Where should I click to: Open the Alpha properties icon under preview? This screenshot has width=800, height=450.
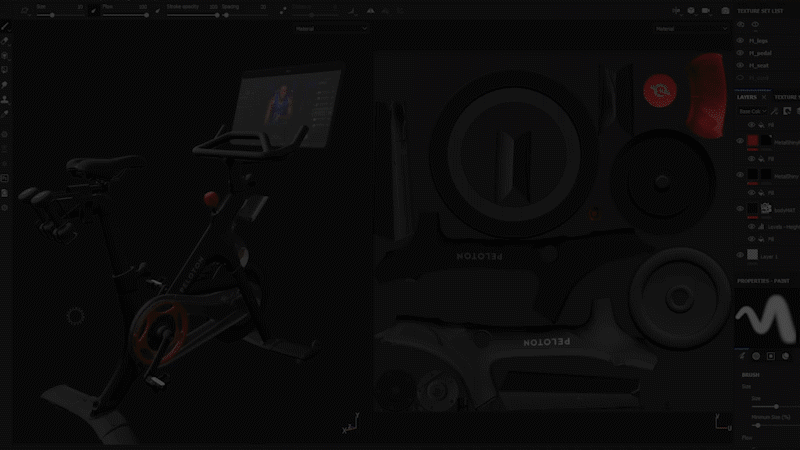(x=756, y=356)
